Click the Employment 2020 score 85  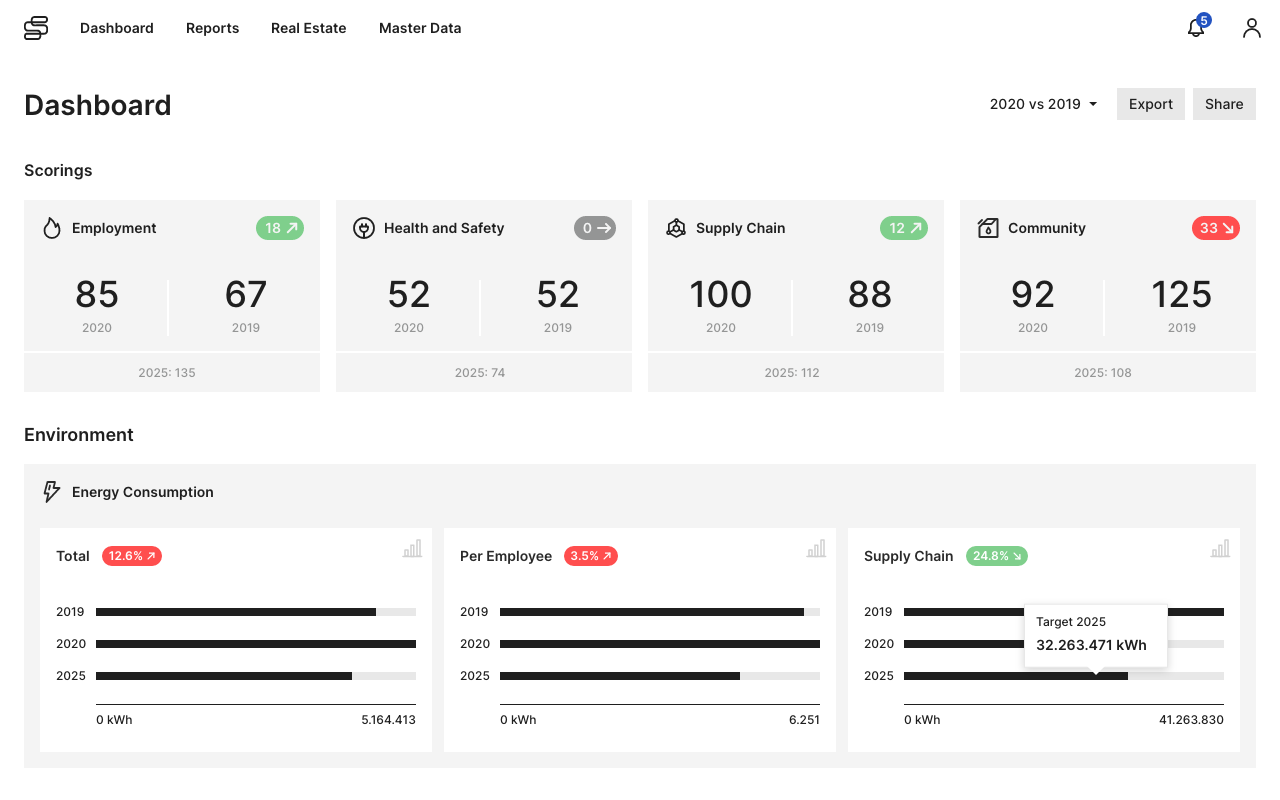(x=97, y=295)
